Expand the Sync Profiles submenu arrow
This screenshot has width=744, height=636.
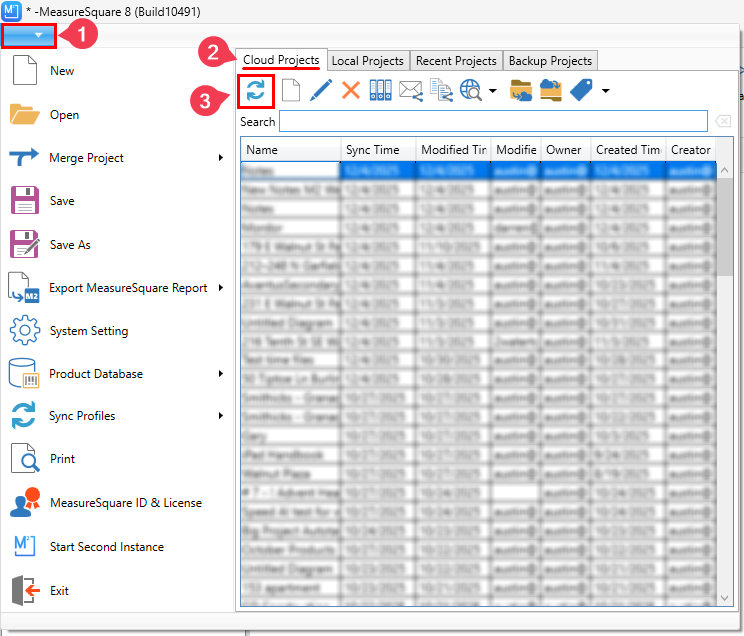(221, 416)
